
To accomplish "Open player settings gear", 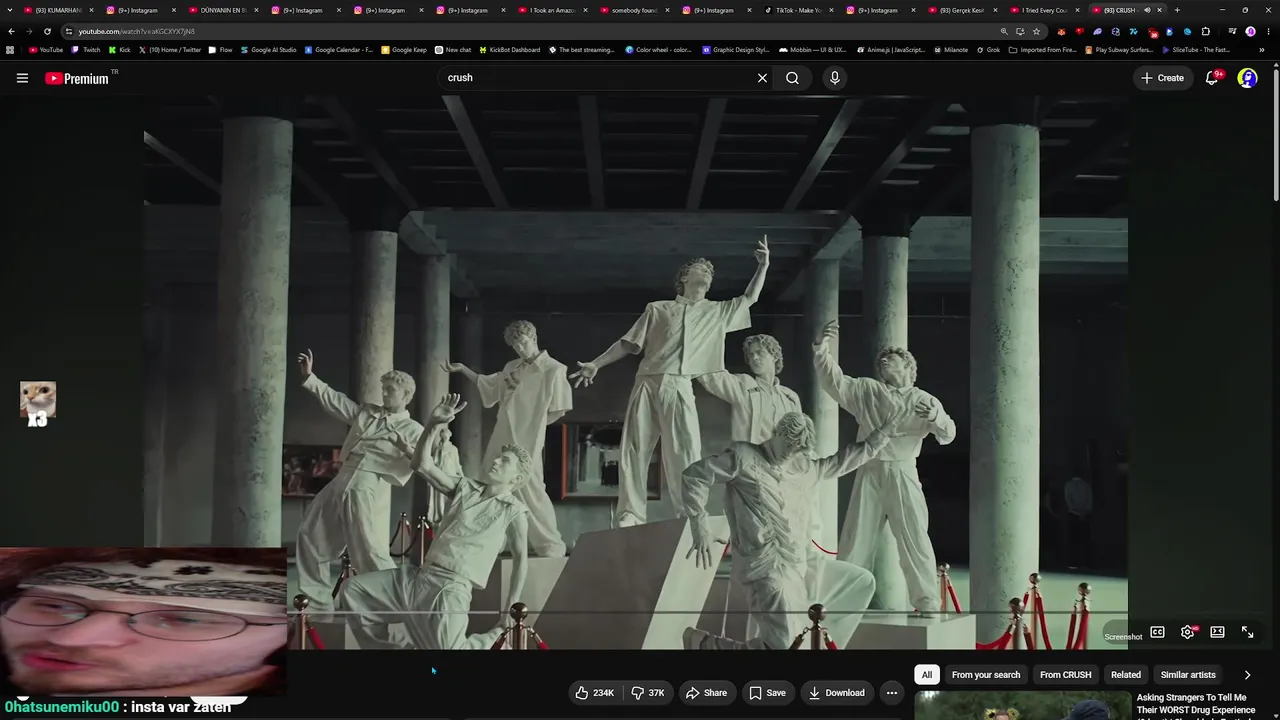I will click(1188, 632).
